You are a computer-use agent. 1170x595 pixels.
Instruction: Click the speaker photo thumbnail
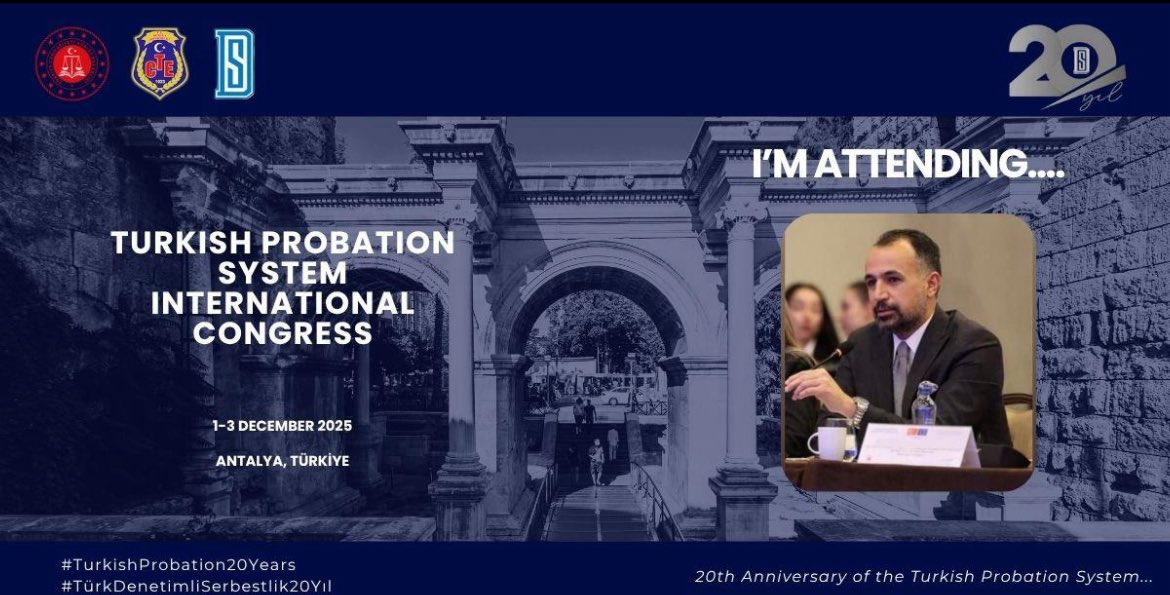[x=909, y=352]
